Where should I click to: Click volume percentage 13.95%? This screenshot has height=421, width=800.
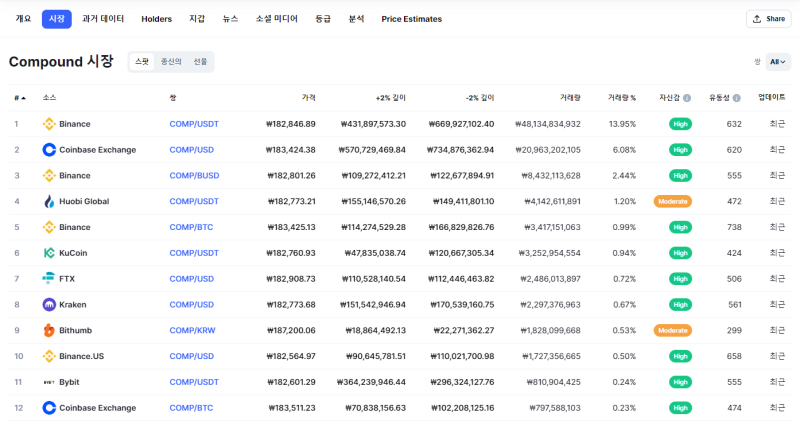pyautogui.click(x=622, y=124)
